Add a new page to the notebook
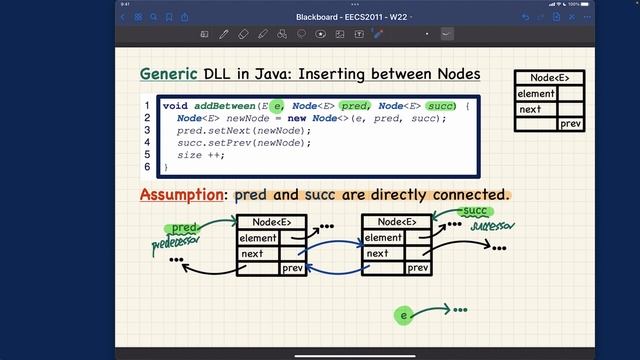640x360 pixels. click(x=556, y=17)
